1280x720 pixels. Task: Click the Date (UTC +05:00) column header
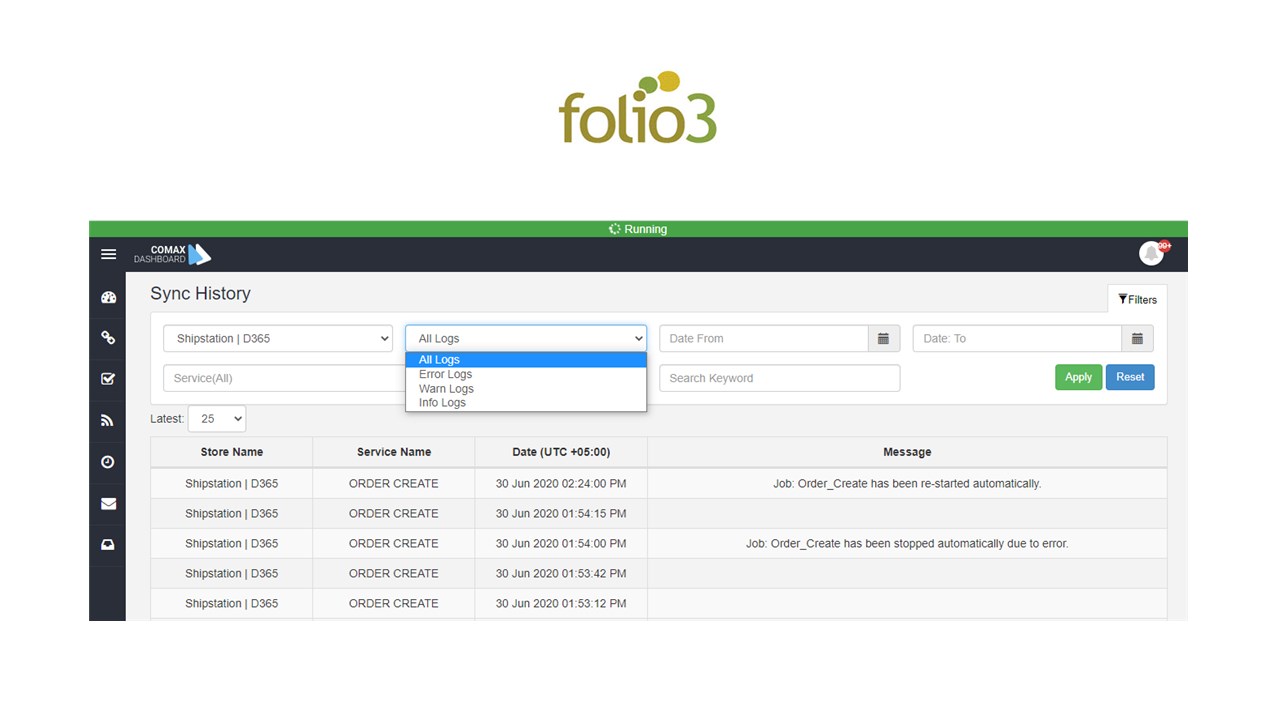(561, 452)
